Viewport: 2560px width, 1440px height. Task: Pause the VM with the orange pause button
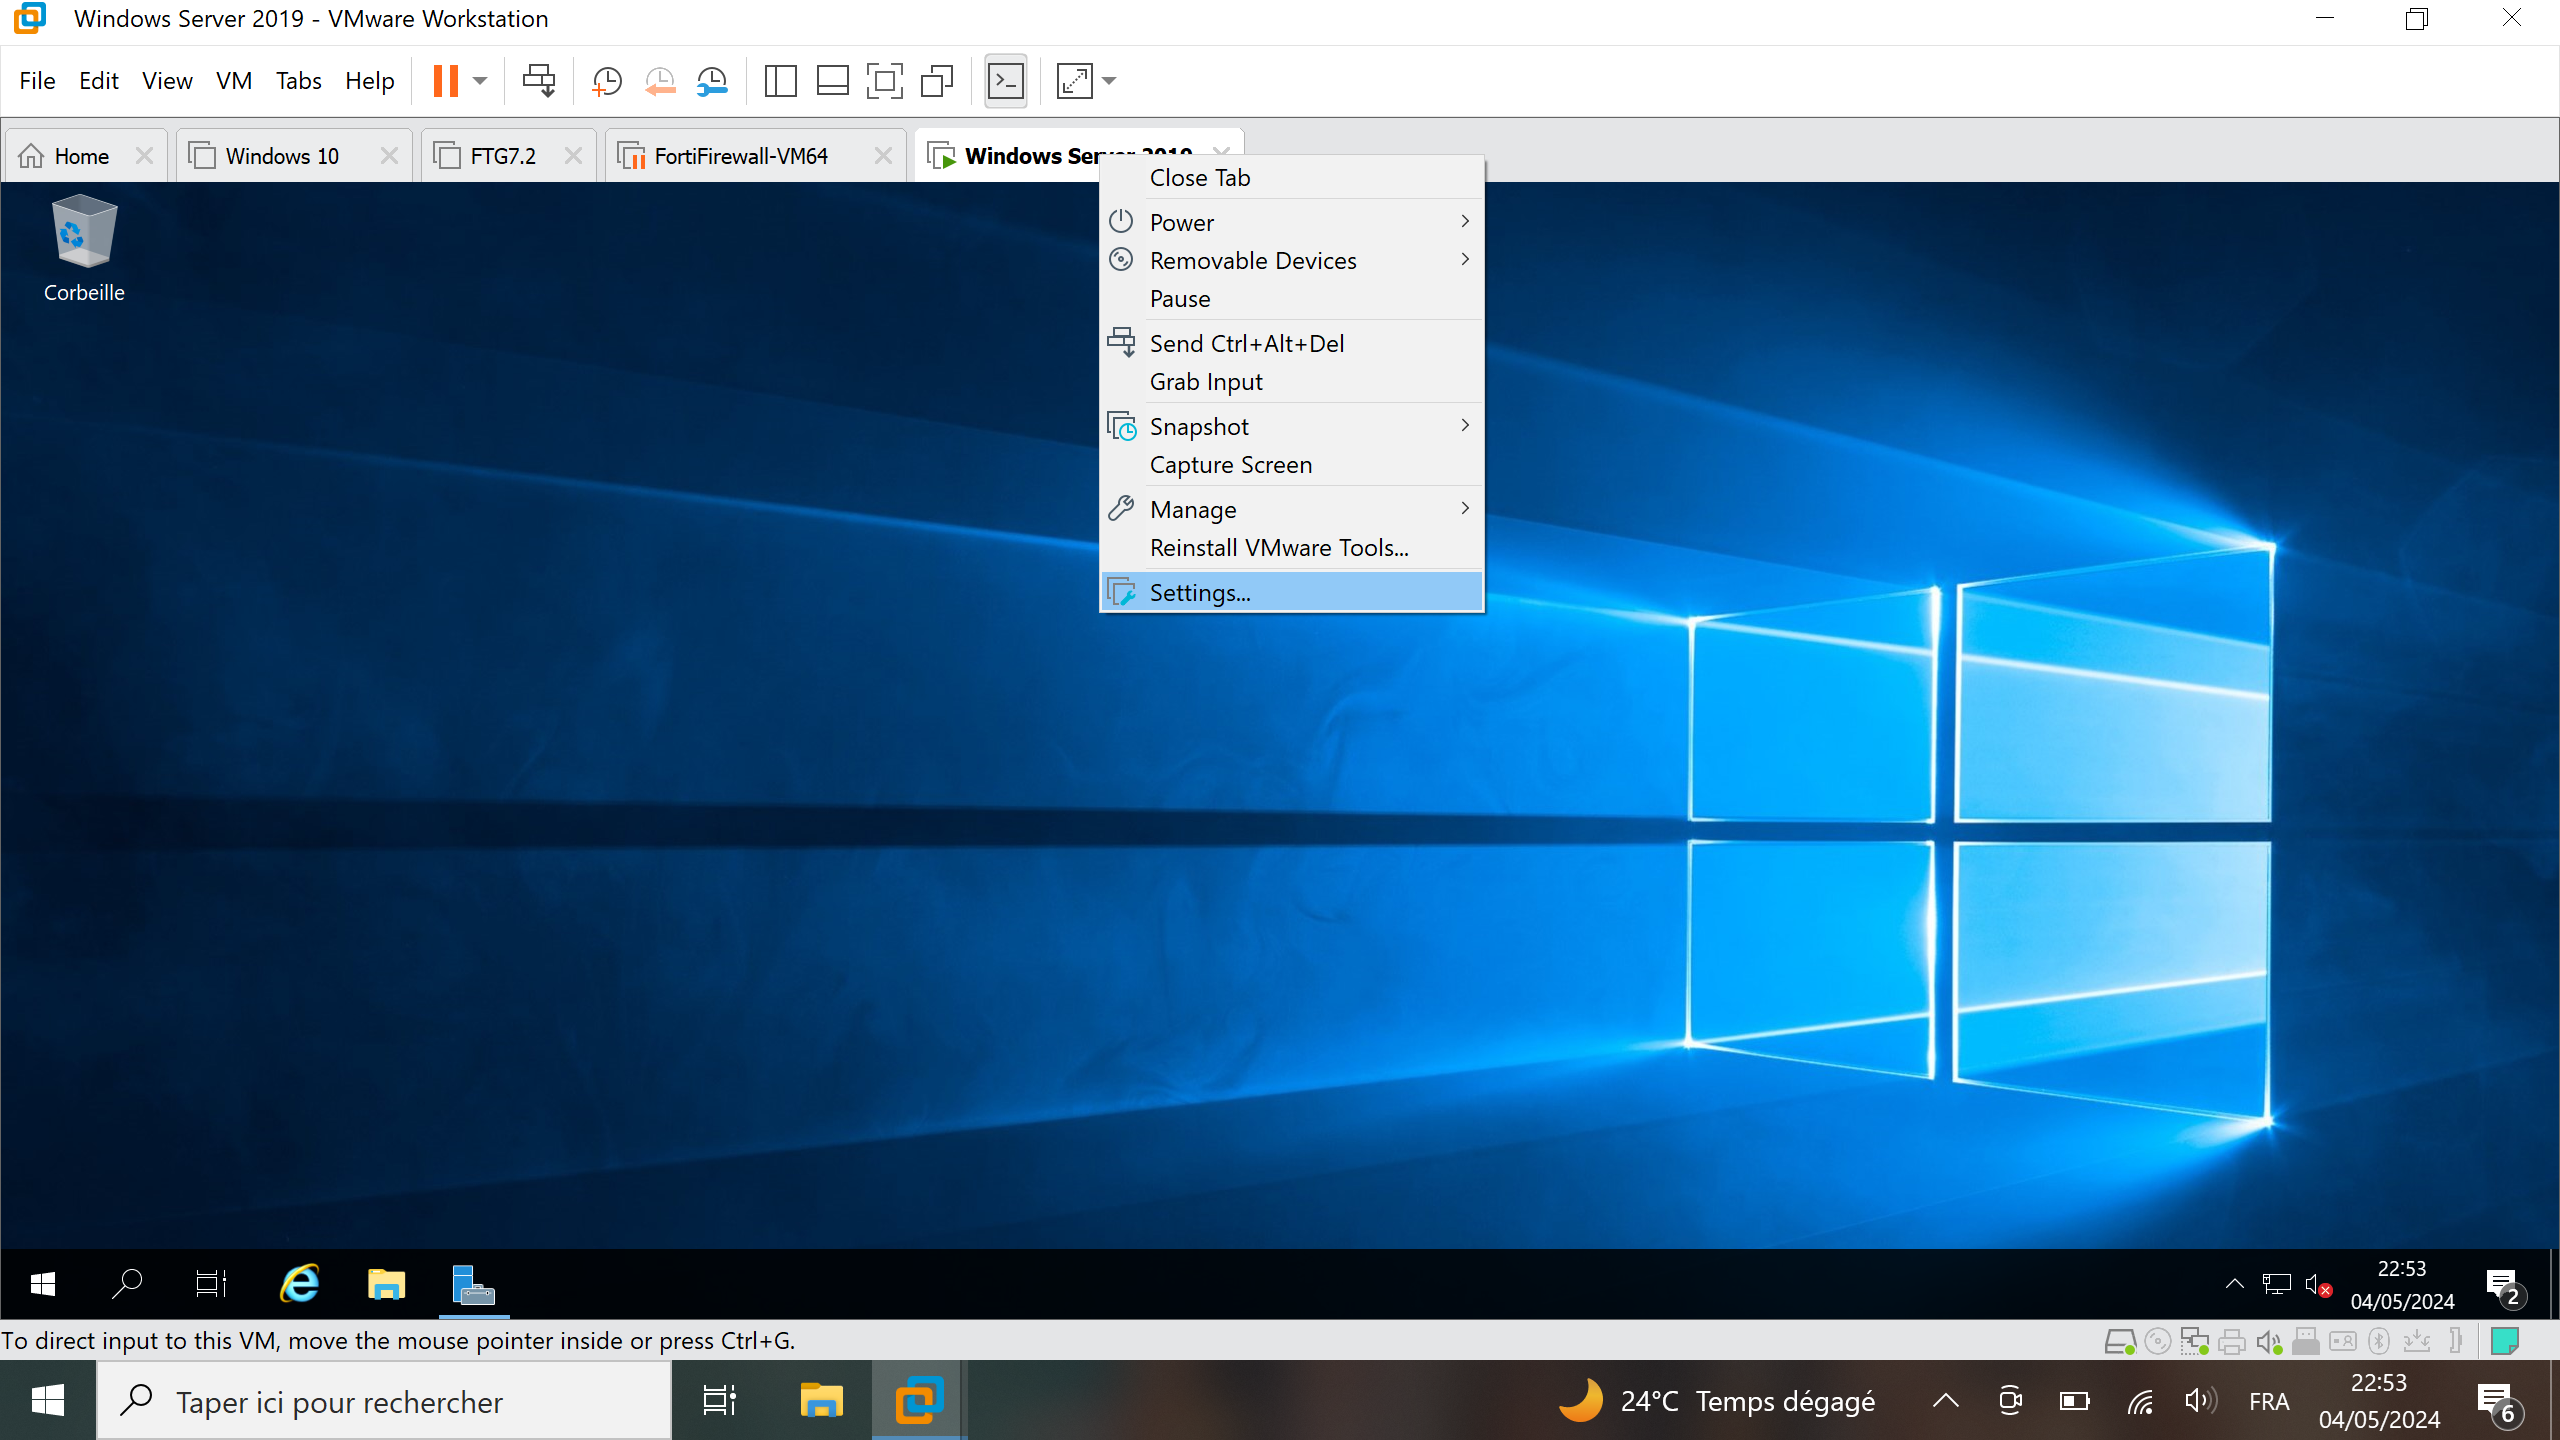point(445,81)
